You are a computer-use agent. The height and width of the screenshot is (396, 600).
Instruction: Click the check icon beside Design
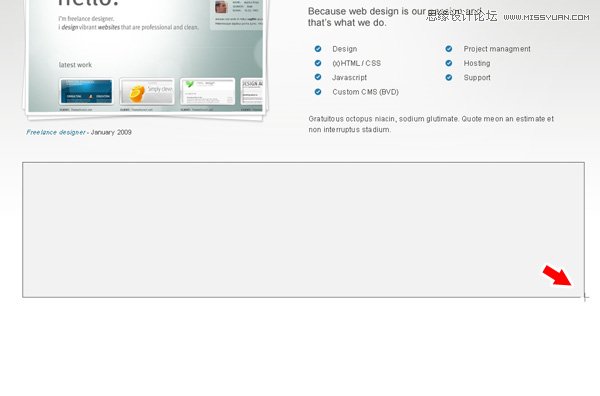pyautogui.click(x=318, y=49)
